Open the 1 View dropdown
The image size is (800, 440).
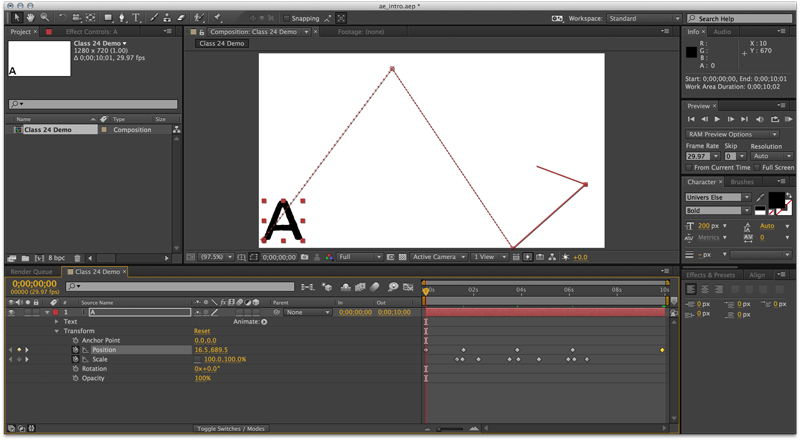(x=489, y=257)
